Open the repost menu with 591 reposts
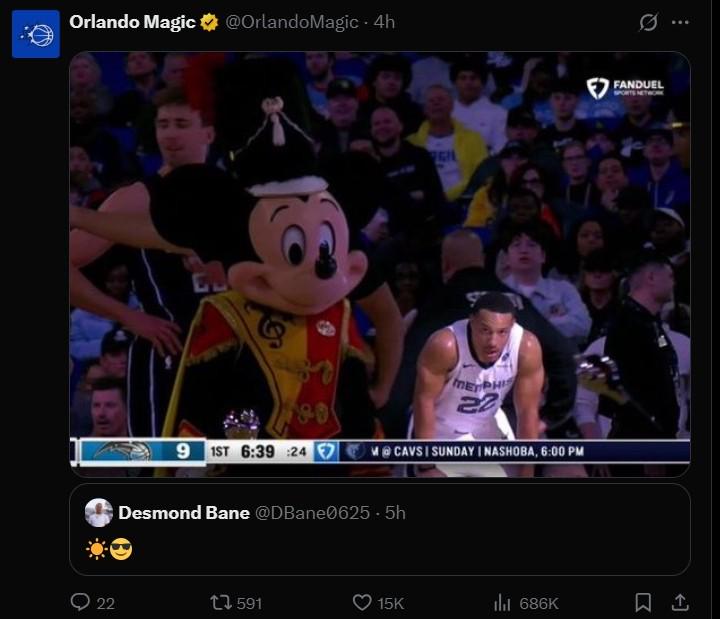Screen dimensions: 720x619 pyautogui.click(x=221, y=602)
